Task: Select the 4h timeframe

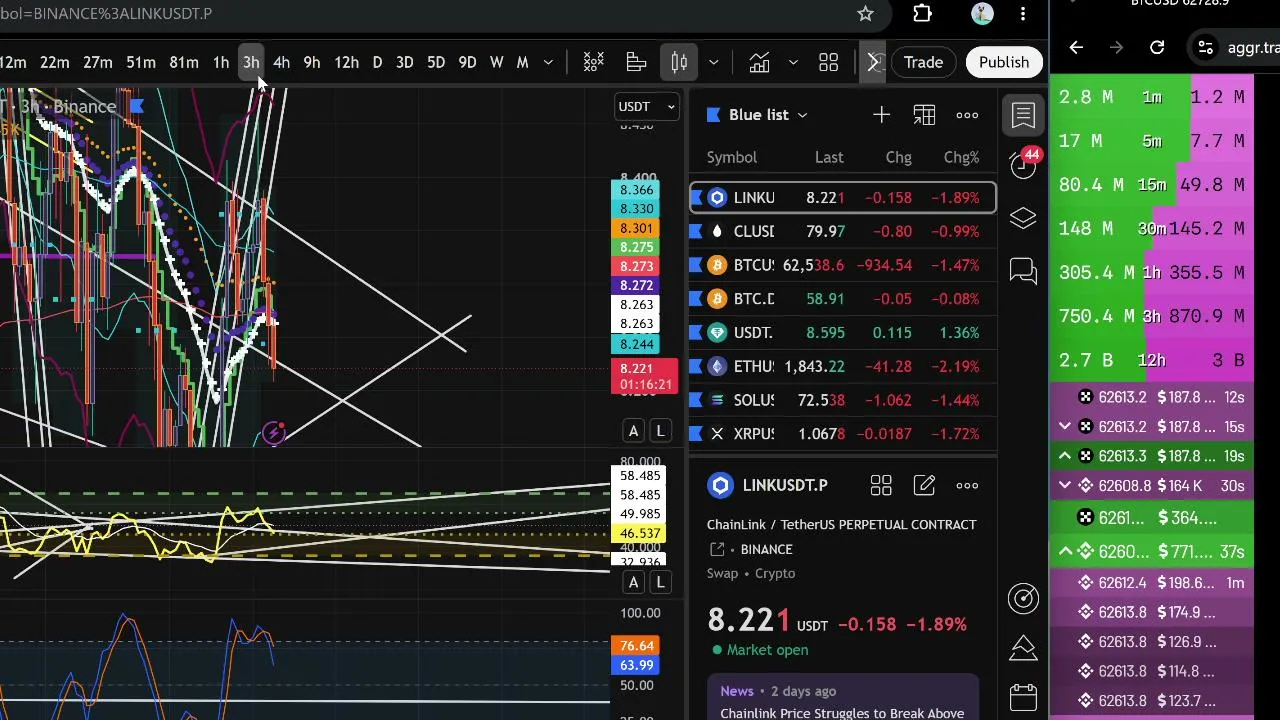Action: point(282,63)
